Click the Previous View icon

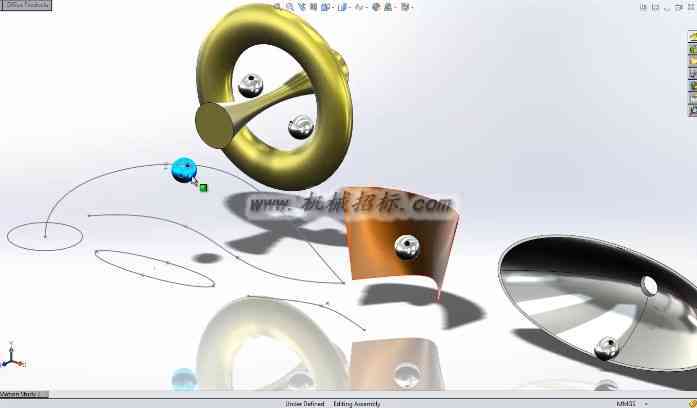(x=302, y=7)
